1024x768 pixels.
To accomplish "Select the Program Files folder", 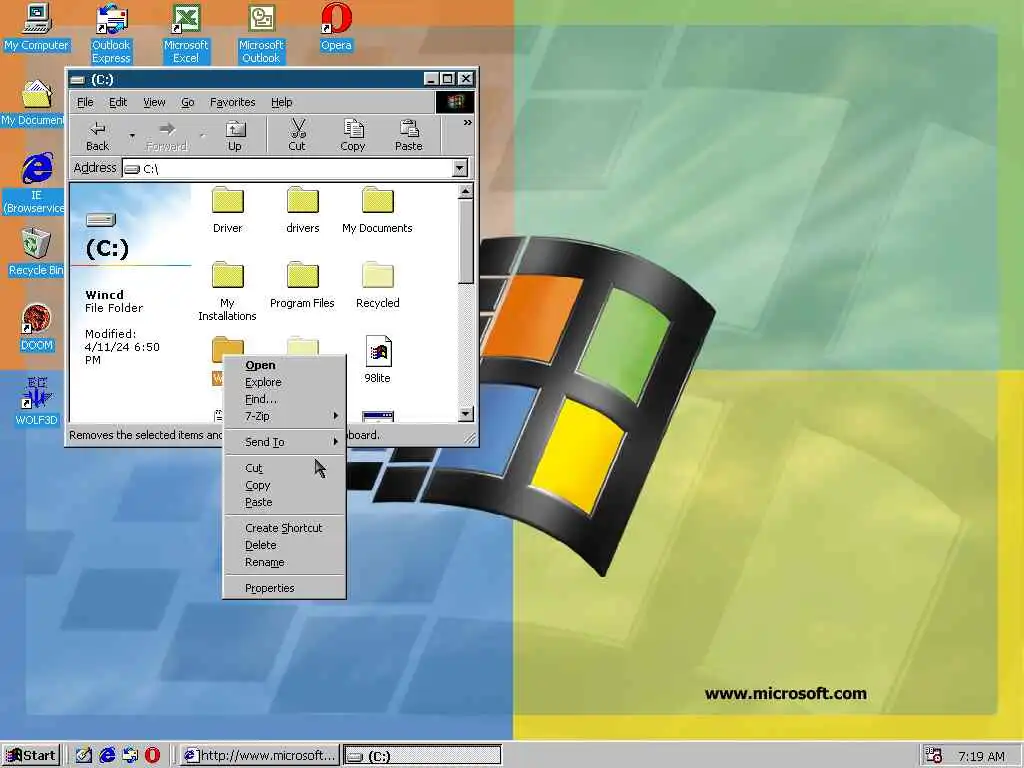I will click(x=302, y=285).
